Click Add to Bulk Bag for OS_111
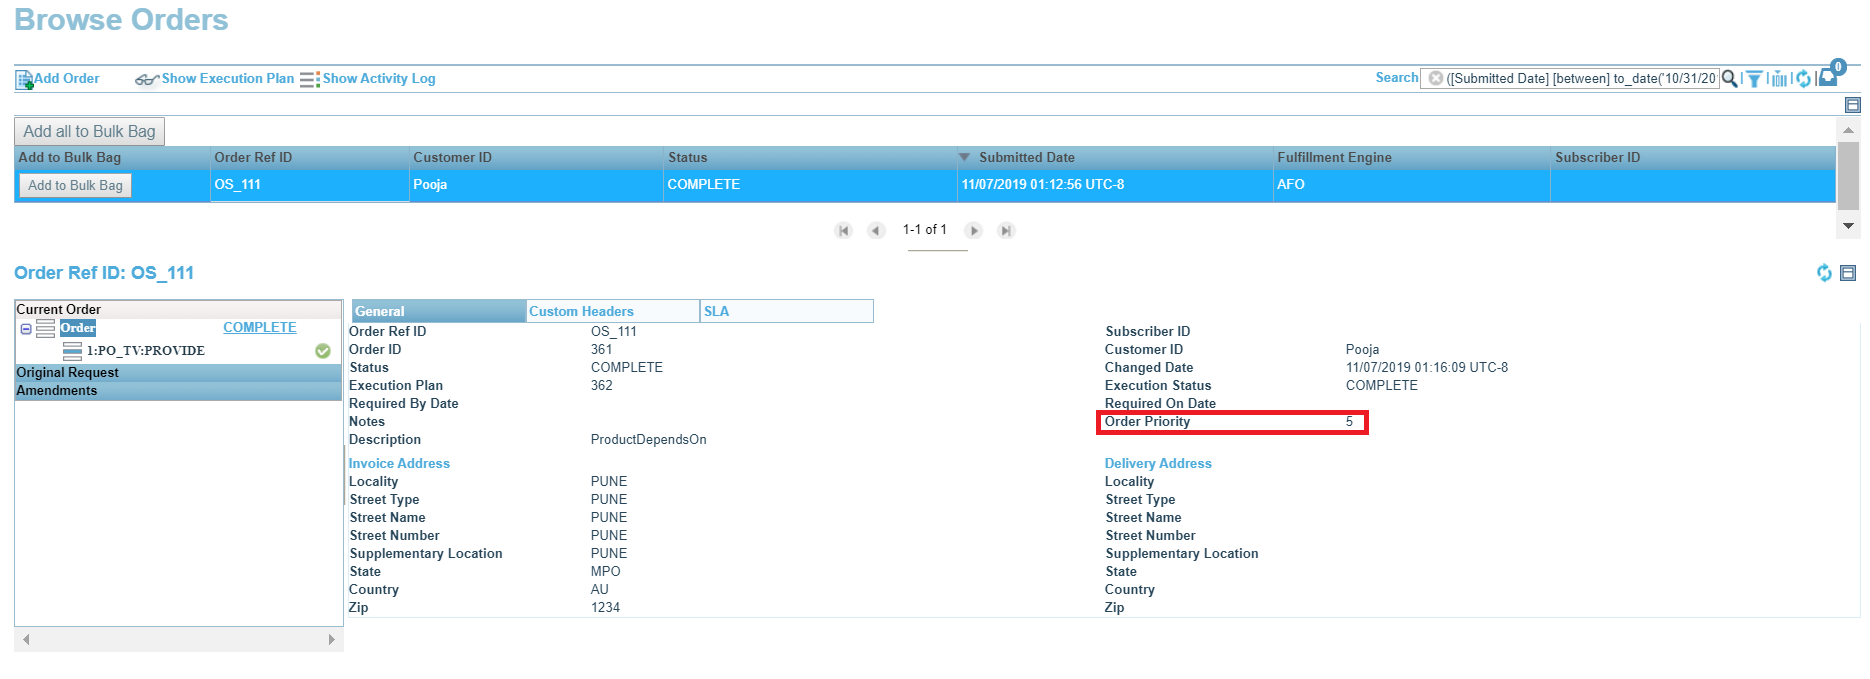Screen dimensions: 1870x679 coord(75,185)
